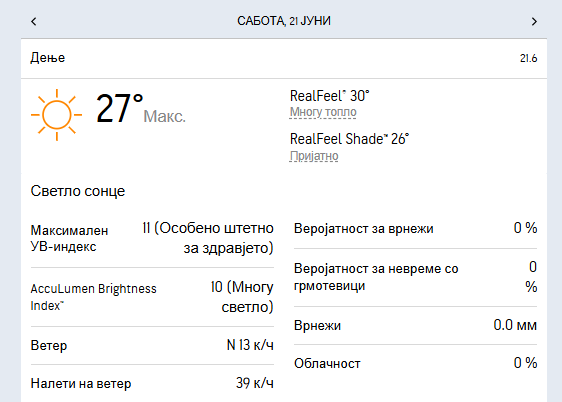
Task: Select the Максимален УВ-индекс row
Action: point(152,238)
